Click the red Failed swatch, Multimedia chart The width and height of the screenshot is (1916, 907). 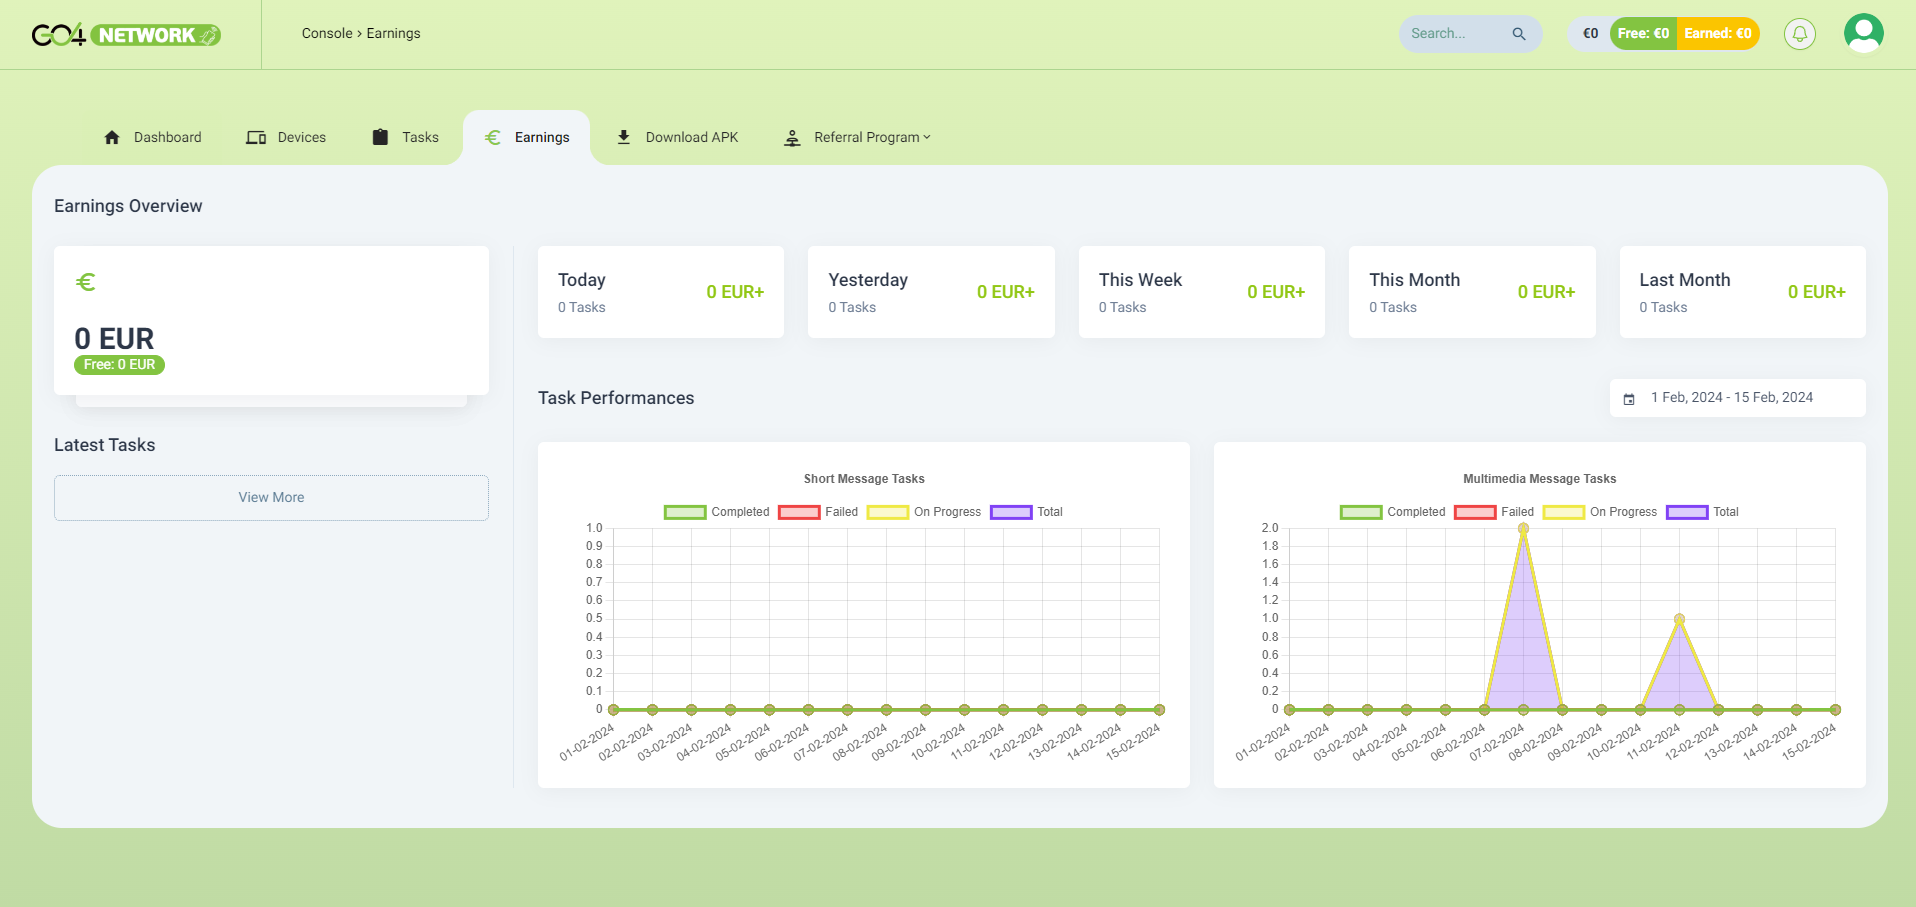[x=1475, y=512]
